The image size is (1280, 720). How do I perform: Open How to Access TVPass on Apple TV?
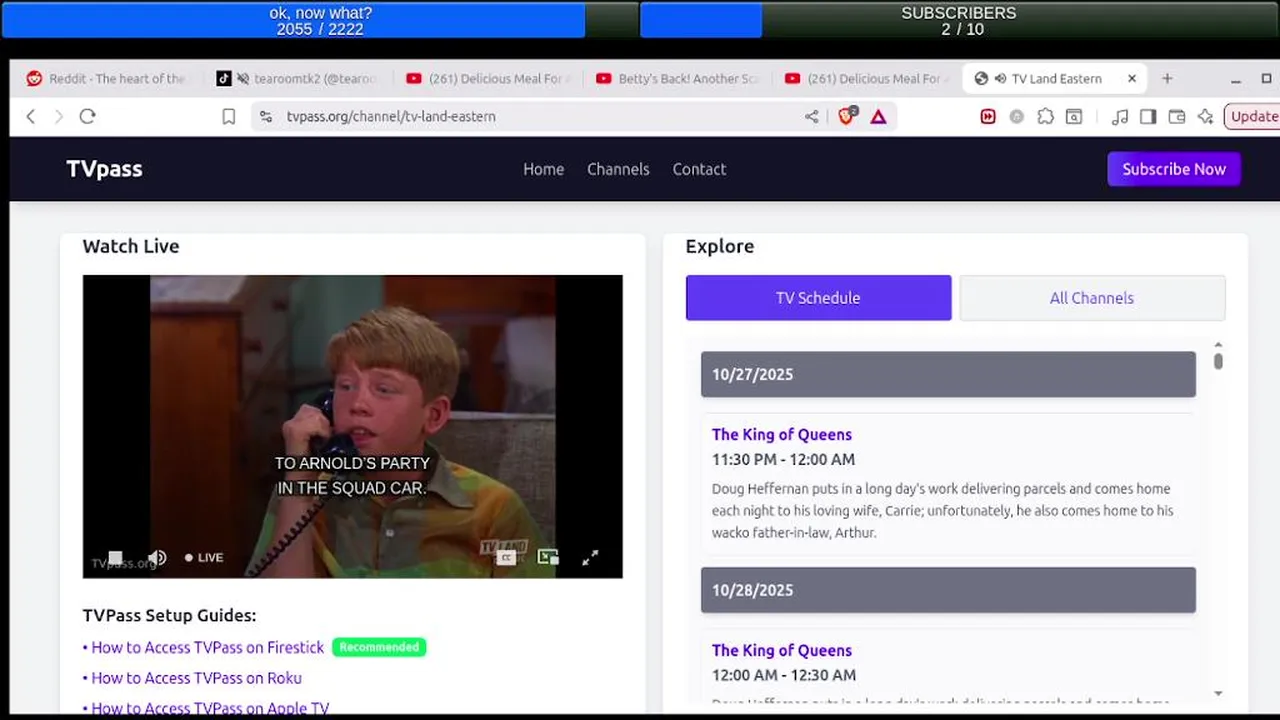pyautogui.click(x=210, y=708)
